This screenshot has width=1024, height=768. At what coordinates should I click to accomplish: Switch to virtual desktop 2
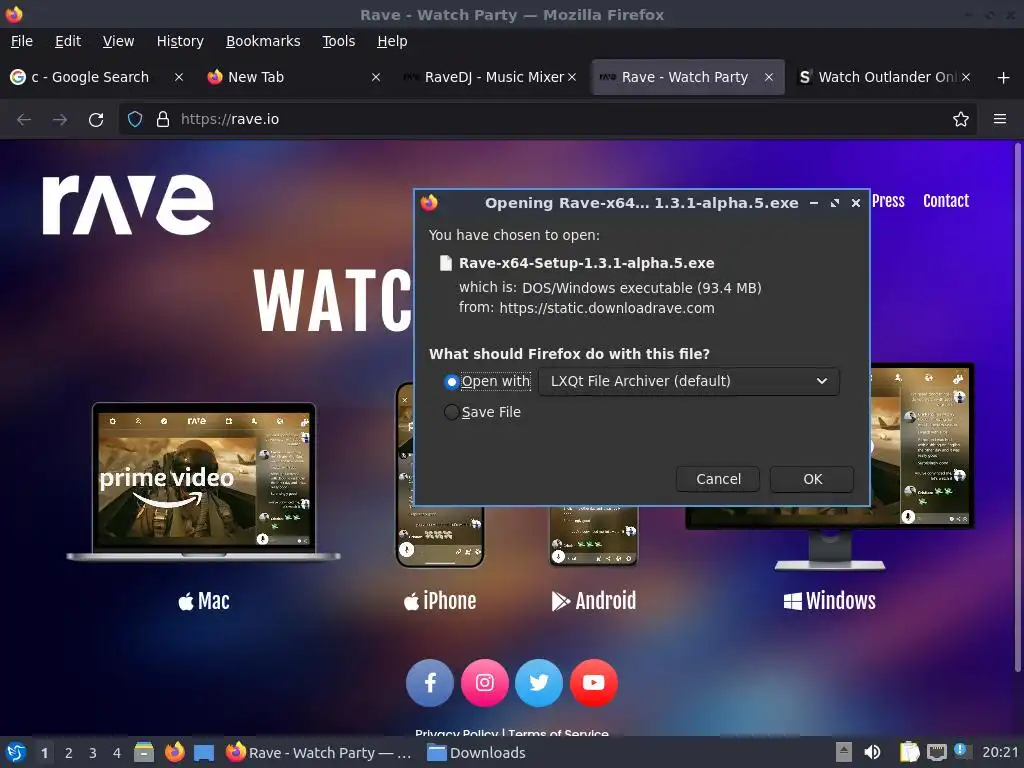click(x=69, y=753)
